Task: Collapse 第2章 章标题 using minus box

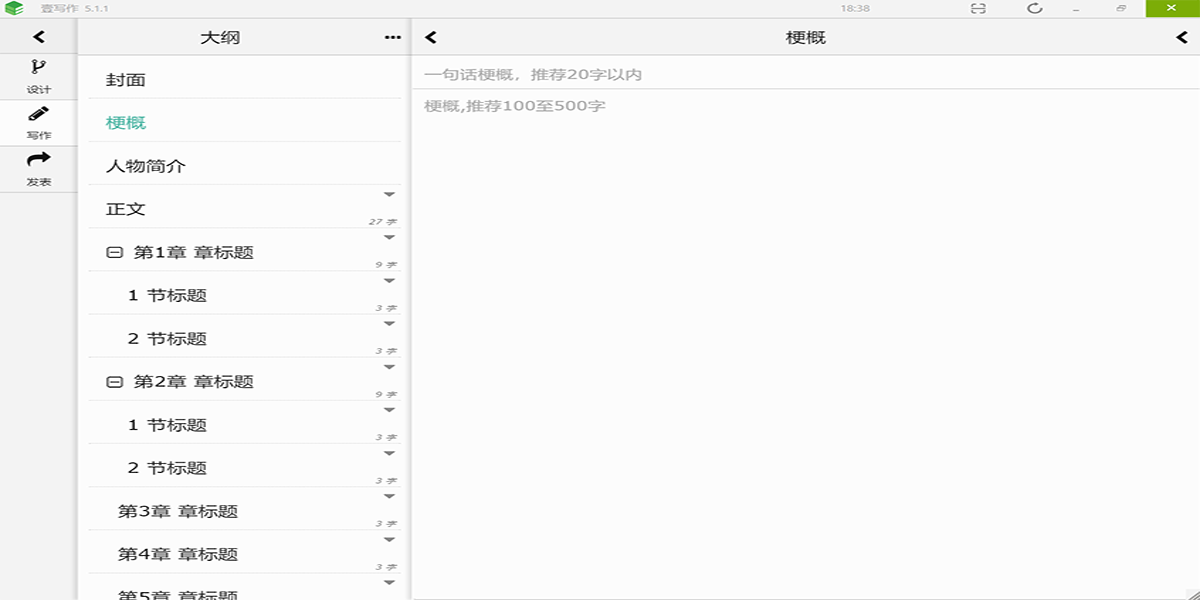Action: point(114,382)
